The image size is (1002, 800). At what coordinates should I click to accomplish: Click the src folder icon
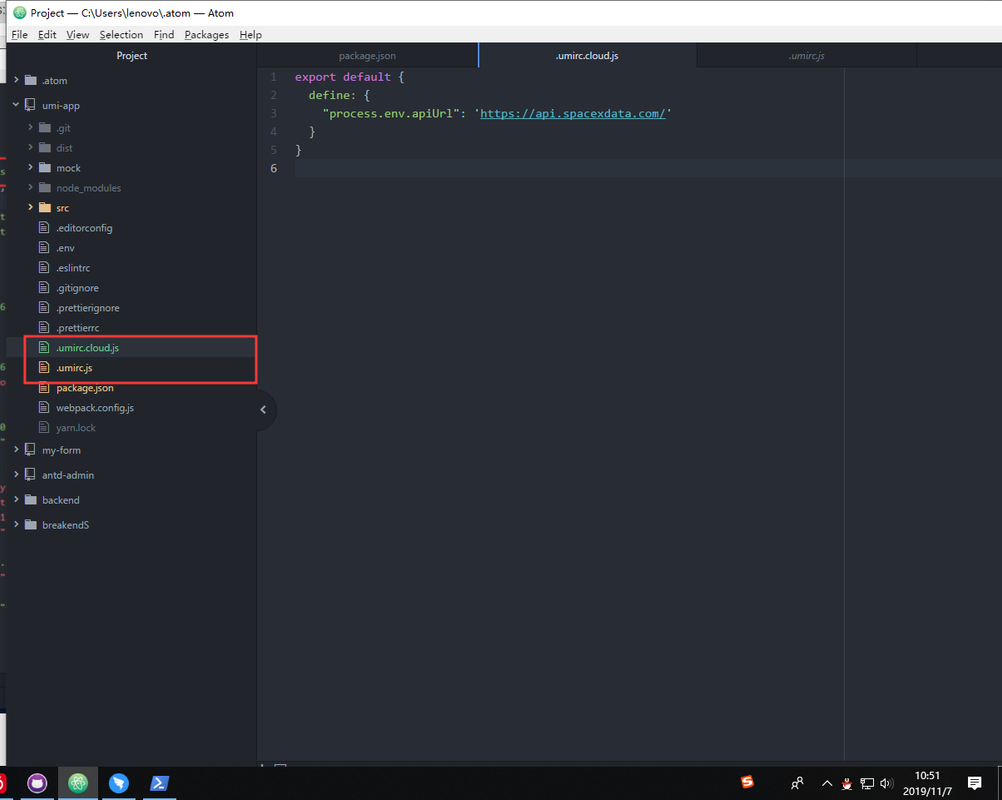(45, 208)
